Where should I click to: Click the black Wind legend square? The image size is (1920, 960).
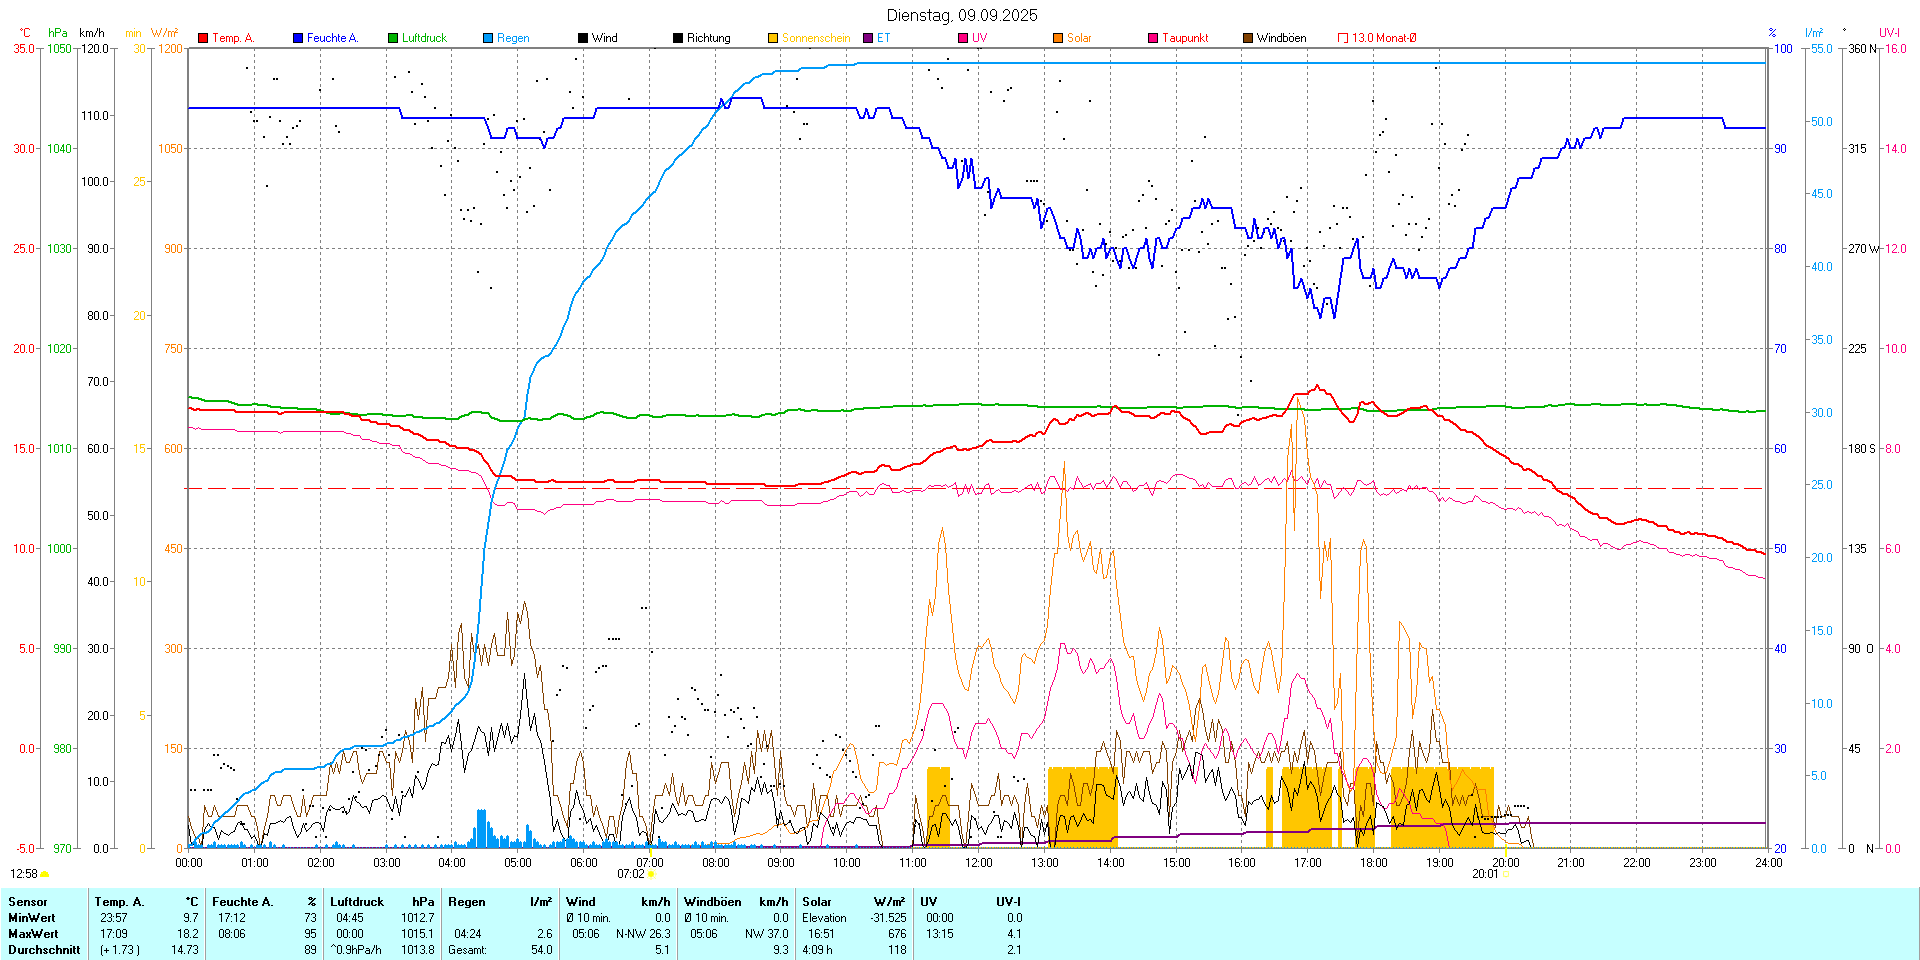click(x=583, y=38)
